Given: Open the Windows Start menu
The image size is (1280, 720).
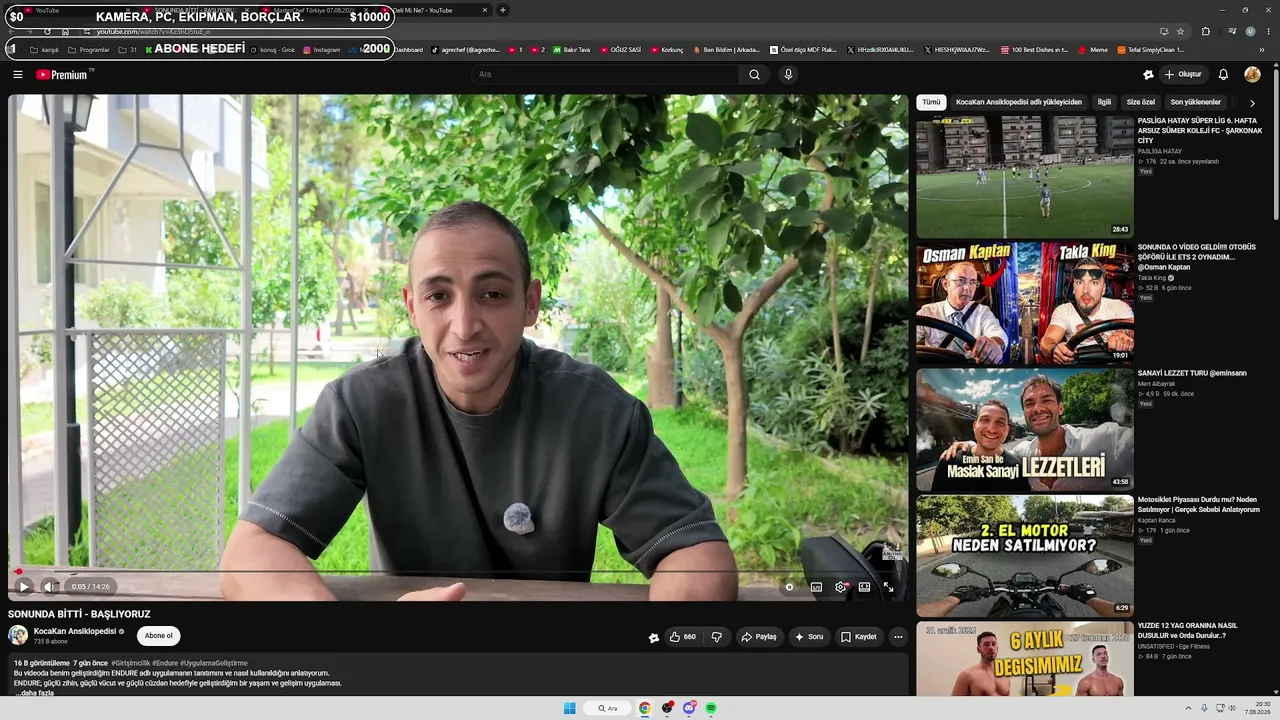Looking at the screenshot, I should click(x=569, y=708).
